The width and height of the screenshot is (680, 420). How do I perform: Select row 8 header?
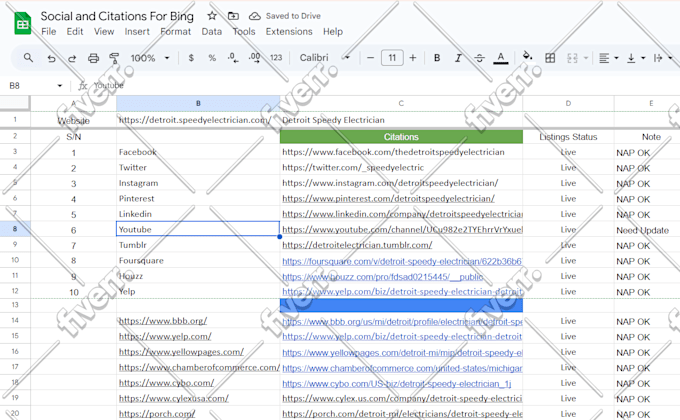[x=15, y=229]
